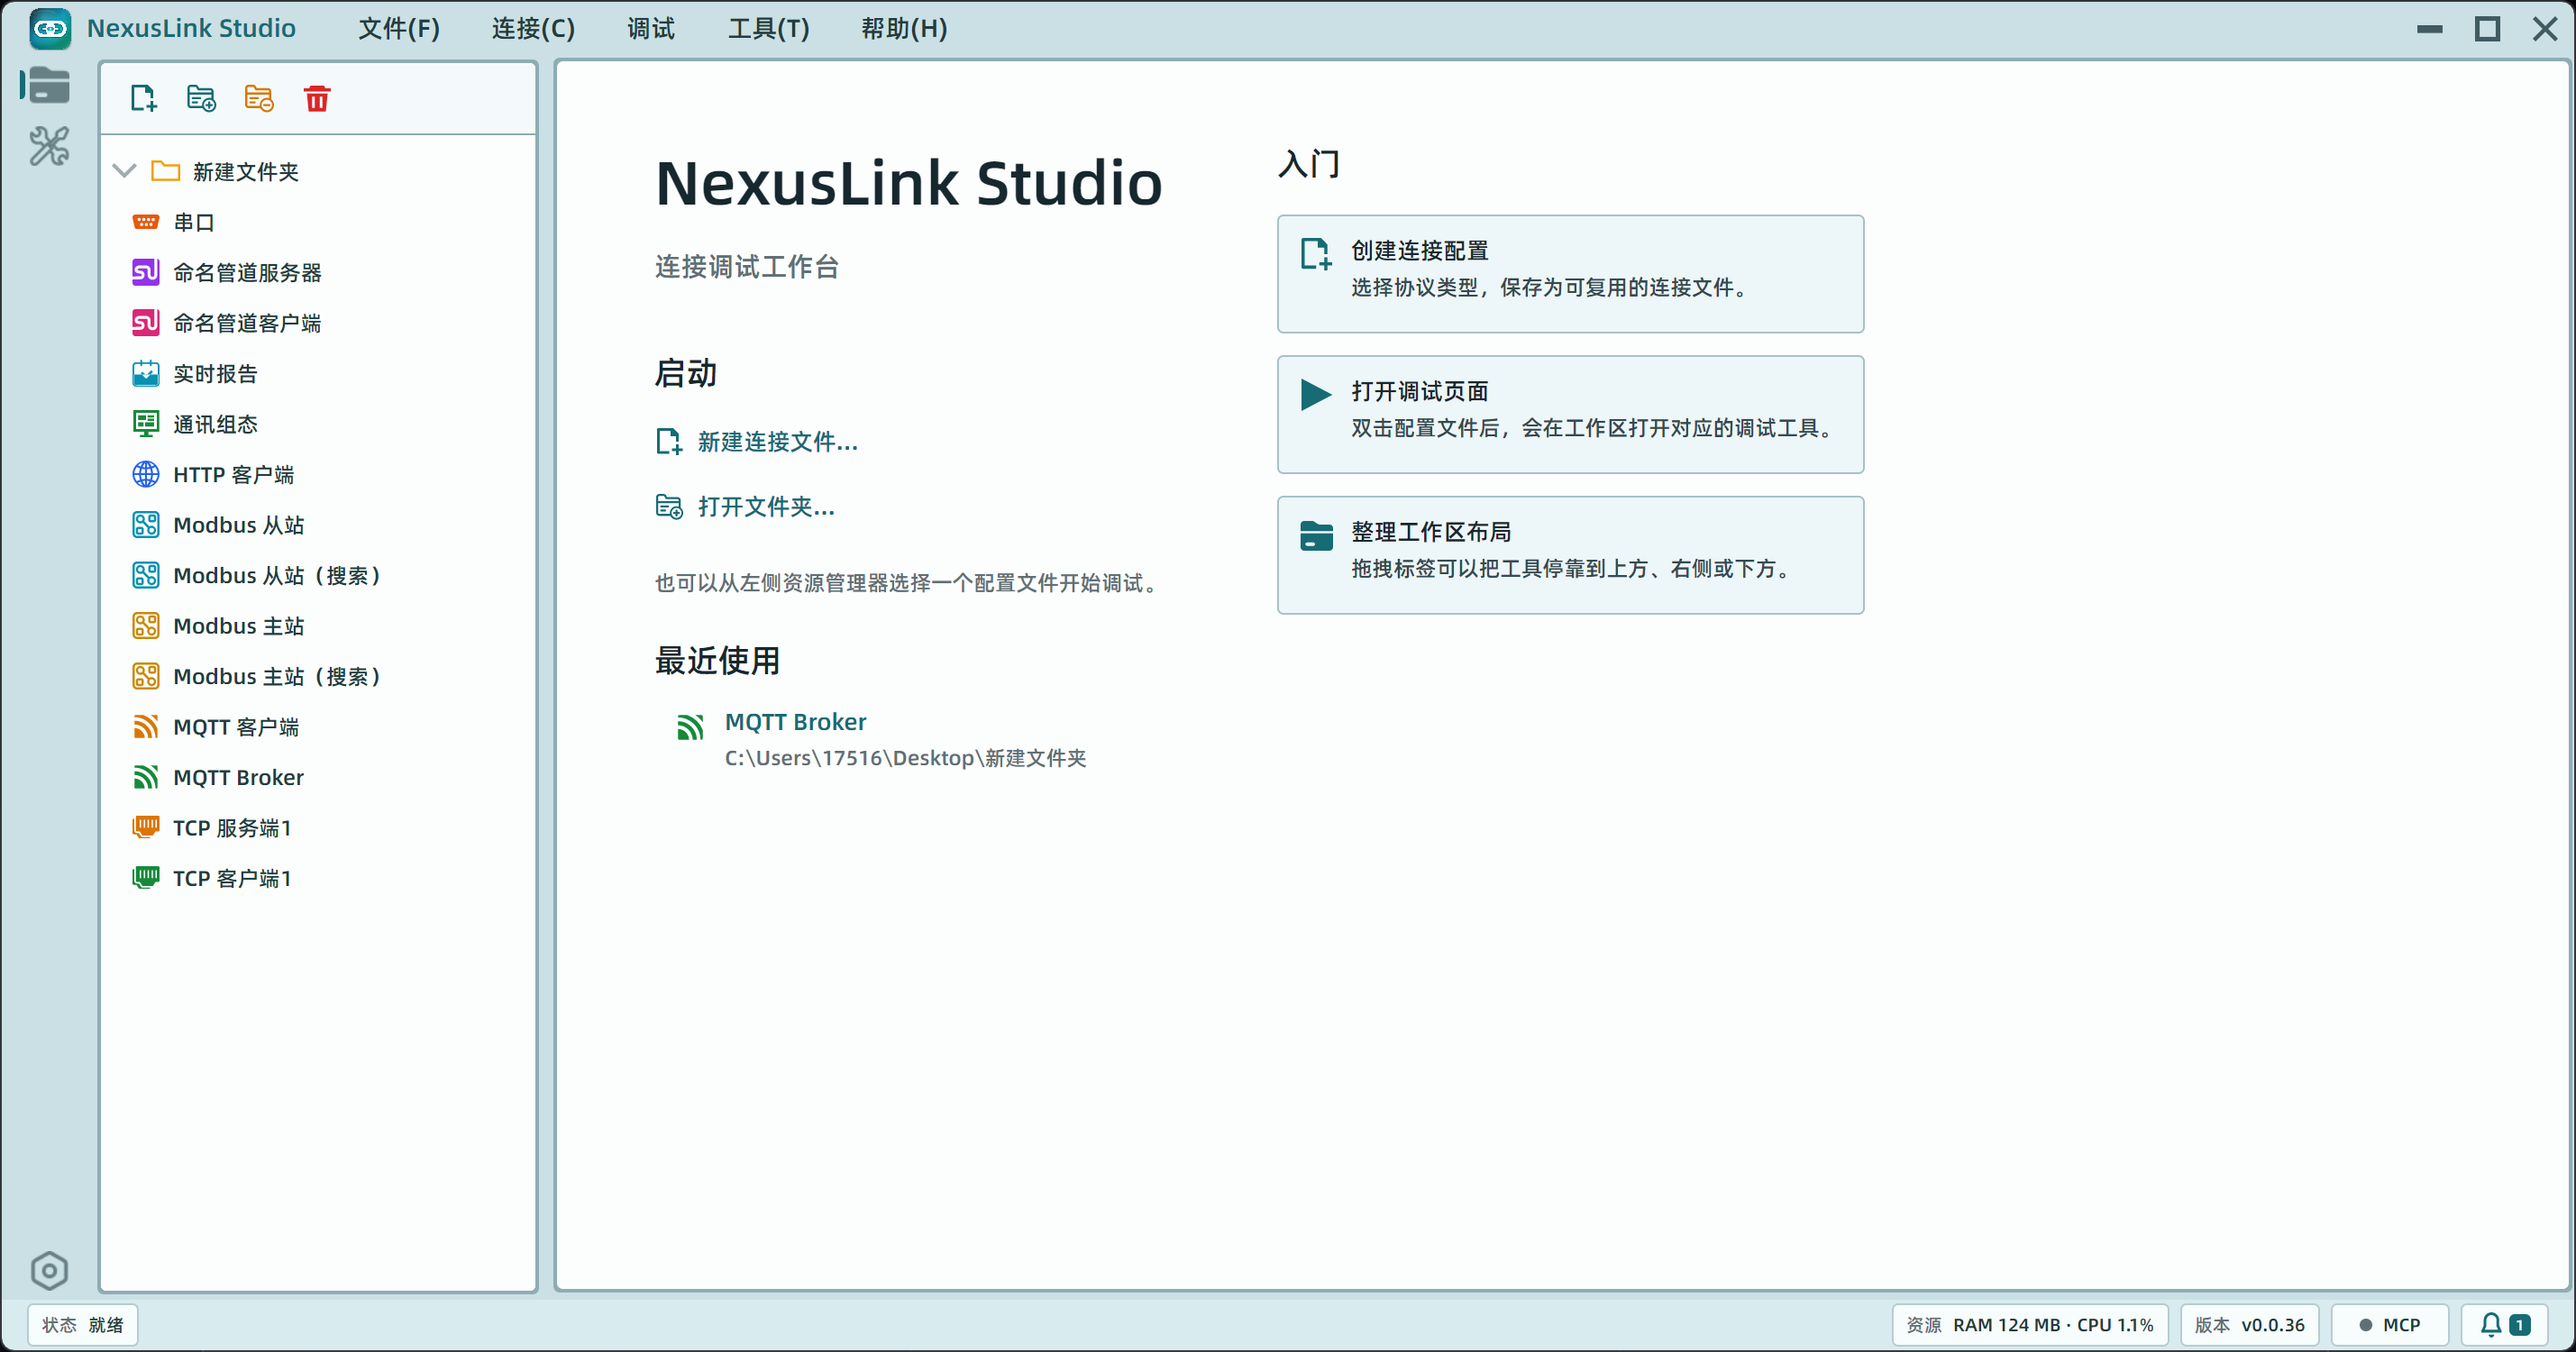
Task: Select 实时报告 in the tree
Action: click(318, 373)
